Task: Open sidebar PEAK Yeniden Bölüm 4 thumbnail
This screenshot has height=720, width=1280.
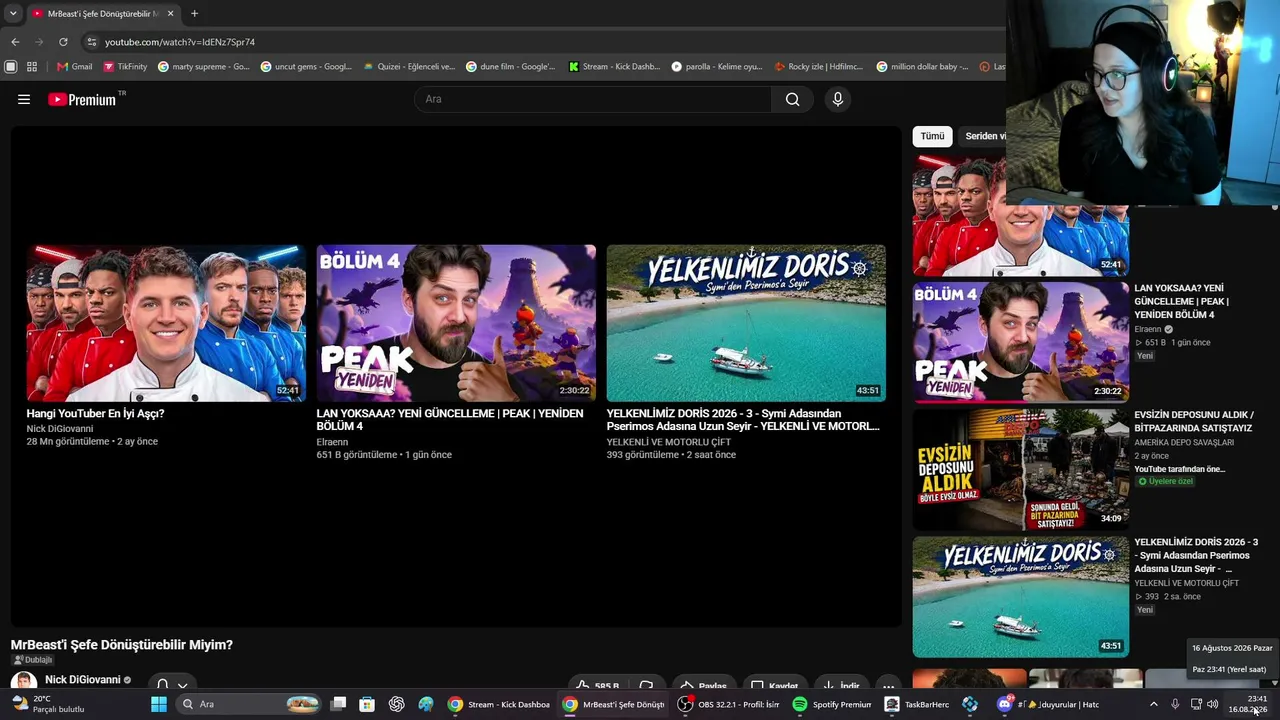Action: pyautogui.click(x=1021, y=342)
